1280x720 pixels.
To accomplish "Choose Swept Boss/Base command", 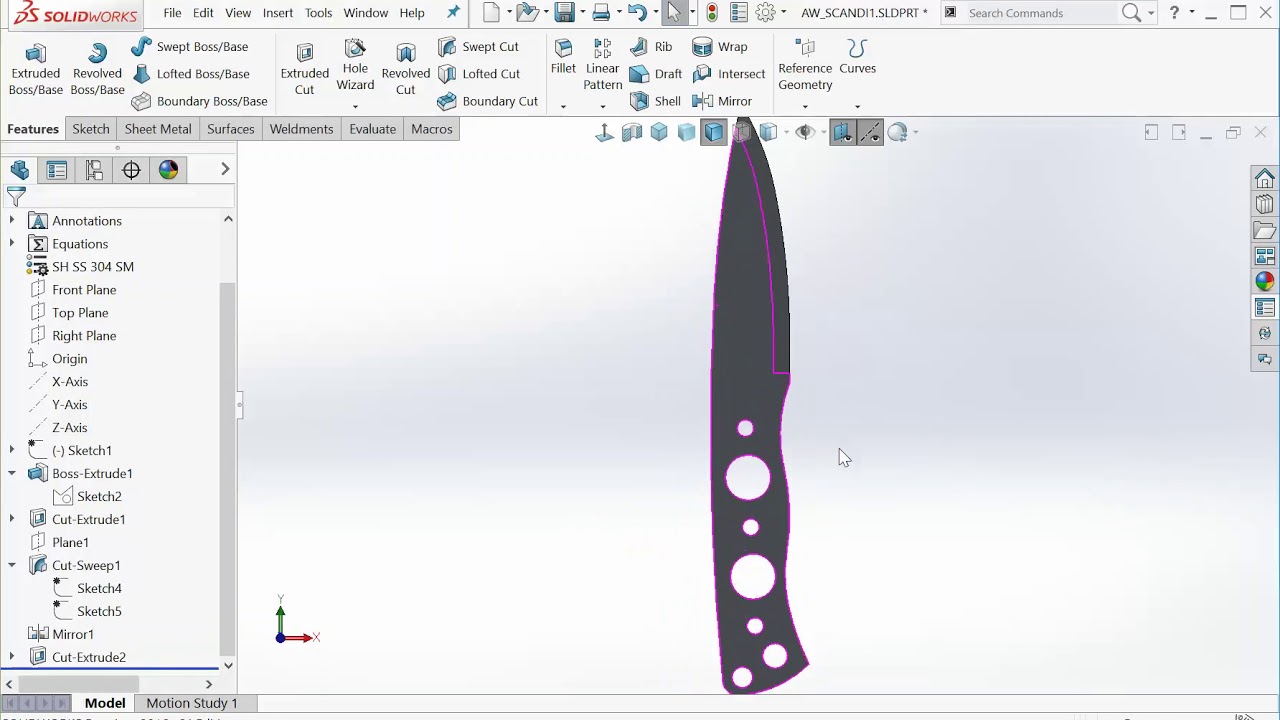I will pos(189,47).
